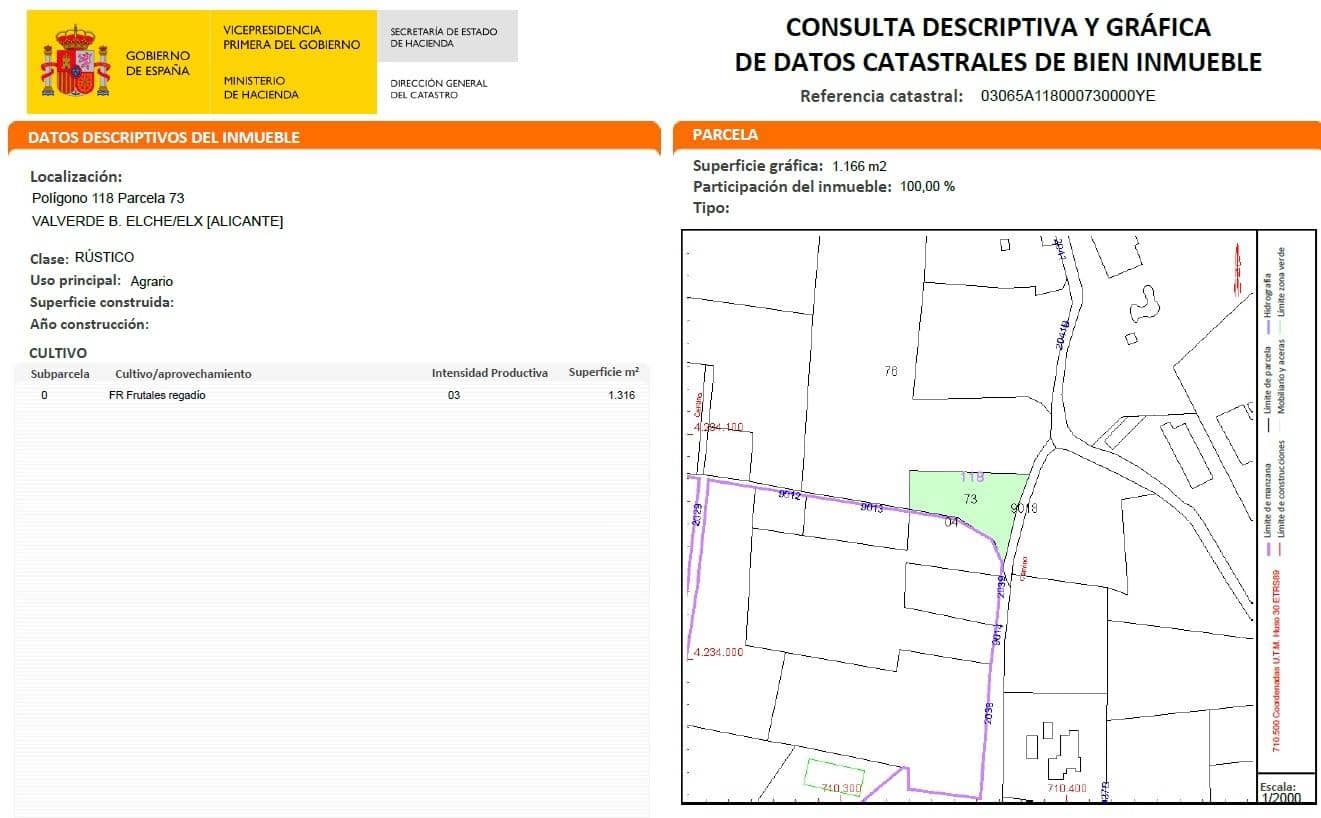
Task: Click the Escala 1/2000 box
Action: click(1284, 791)
